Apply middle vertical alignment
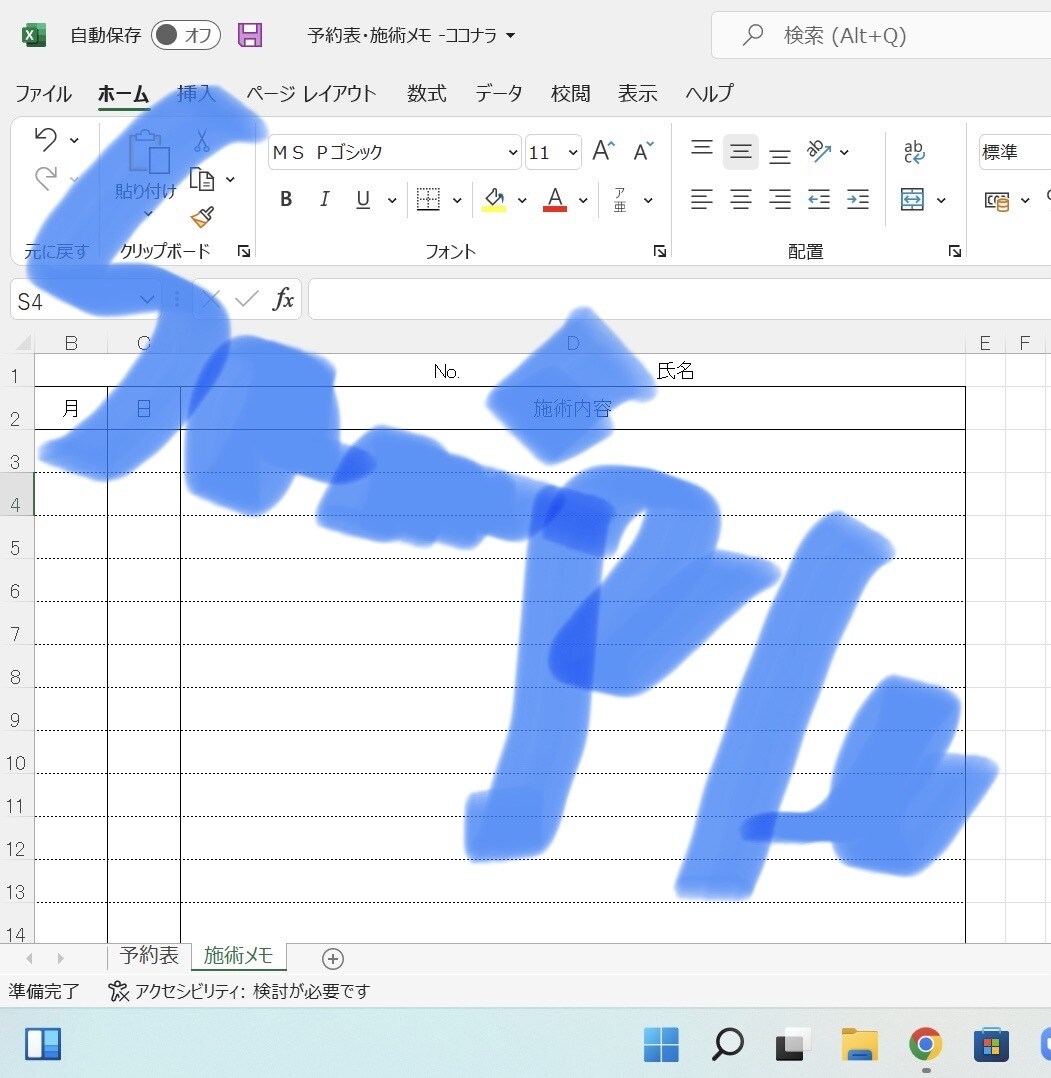Image resolution: width=1051 pixels, height=1078 pixels. point(741,151)
